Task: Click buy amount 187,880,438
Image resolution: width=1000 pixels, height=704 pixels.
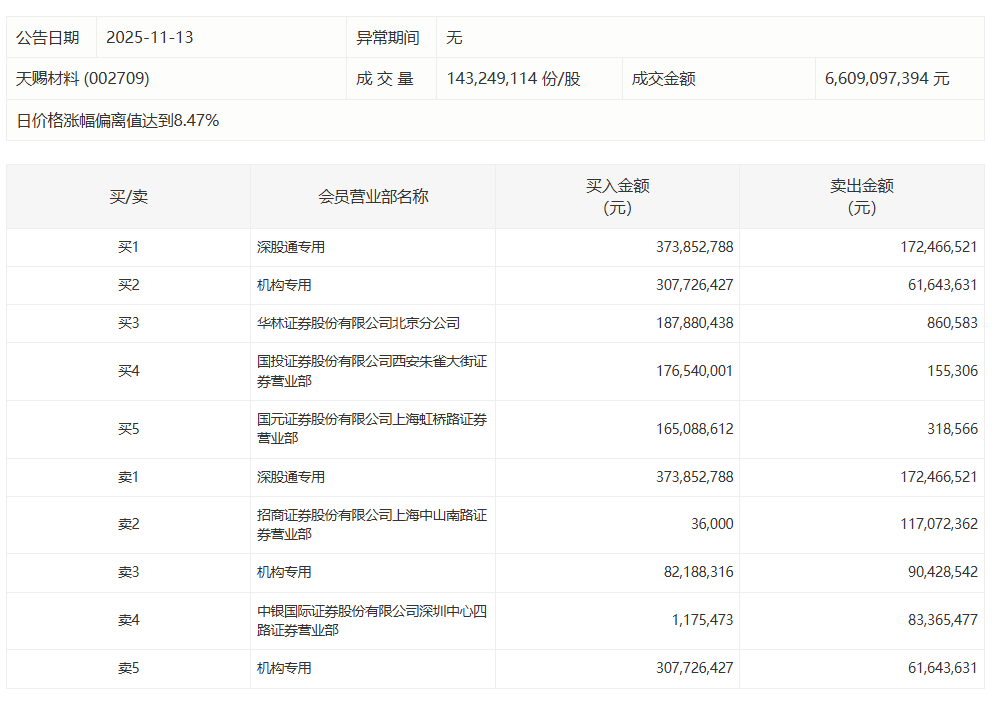Action: pyautogui.click(x=695, y=323)
